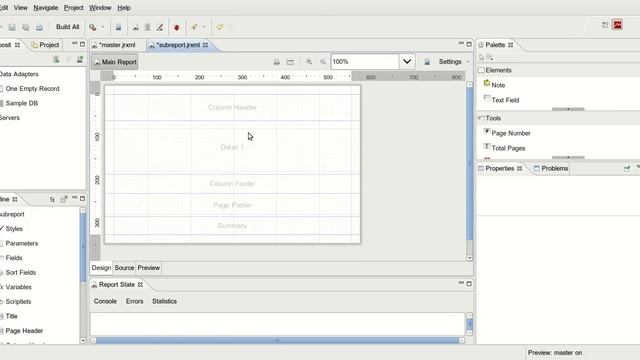Click the Open Perspective icon
This screenshot has width=640, height=360.
(605, 25)
